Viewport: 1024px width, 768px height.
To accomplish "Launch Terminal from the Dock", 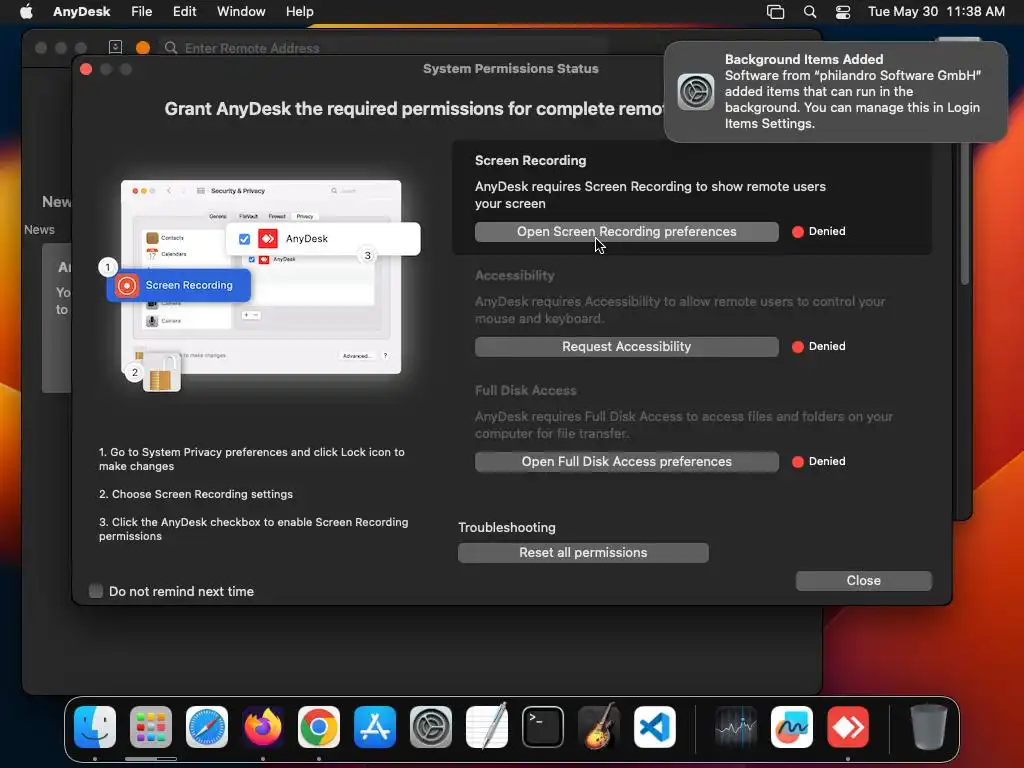I will pyautogui.click(x=543, y=727).
